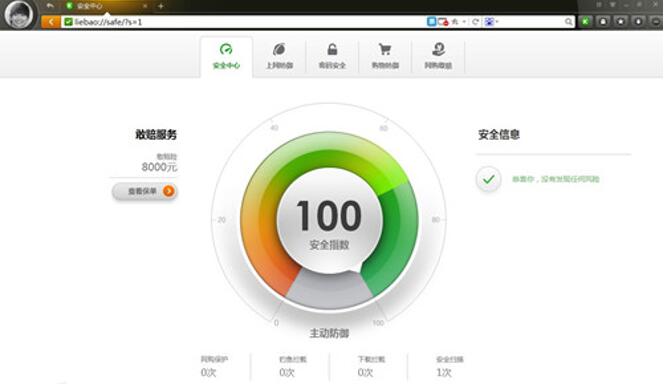Screen dimensions: 664x384
Task: Switch to the padlock security tab
Action: (332, 57)
